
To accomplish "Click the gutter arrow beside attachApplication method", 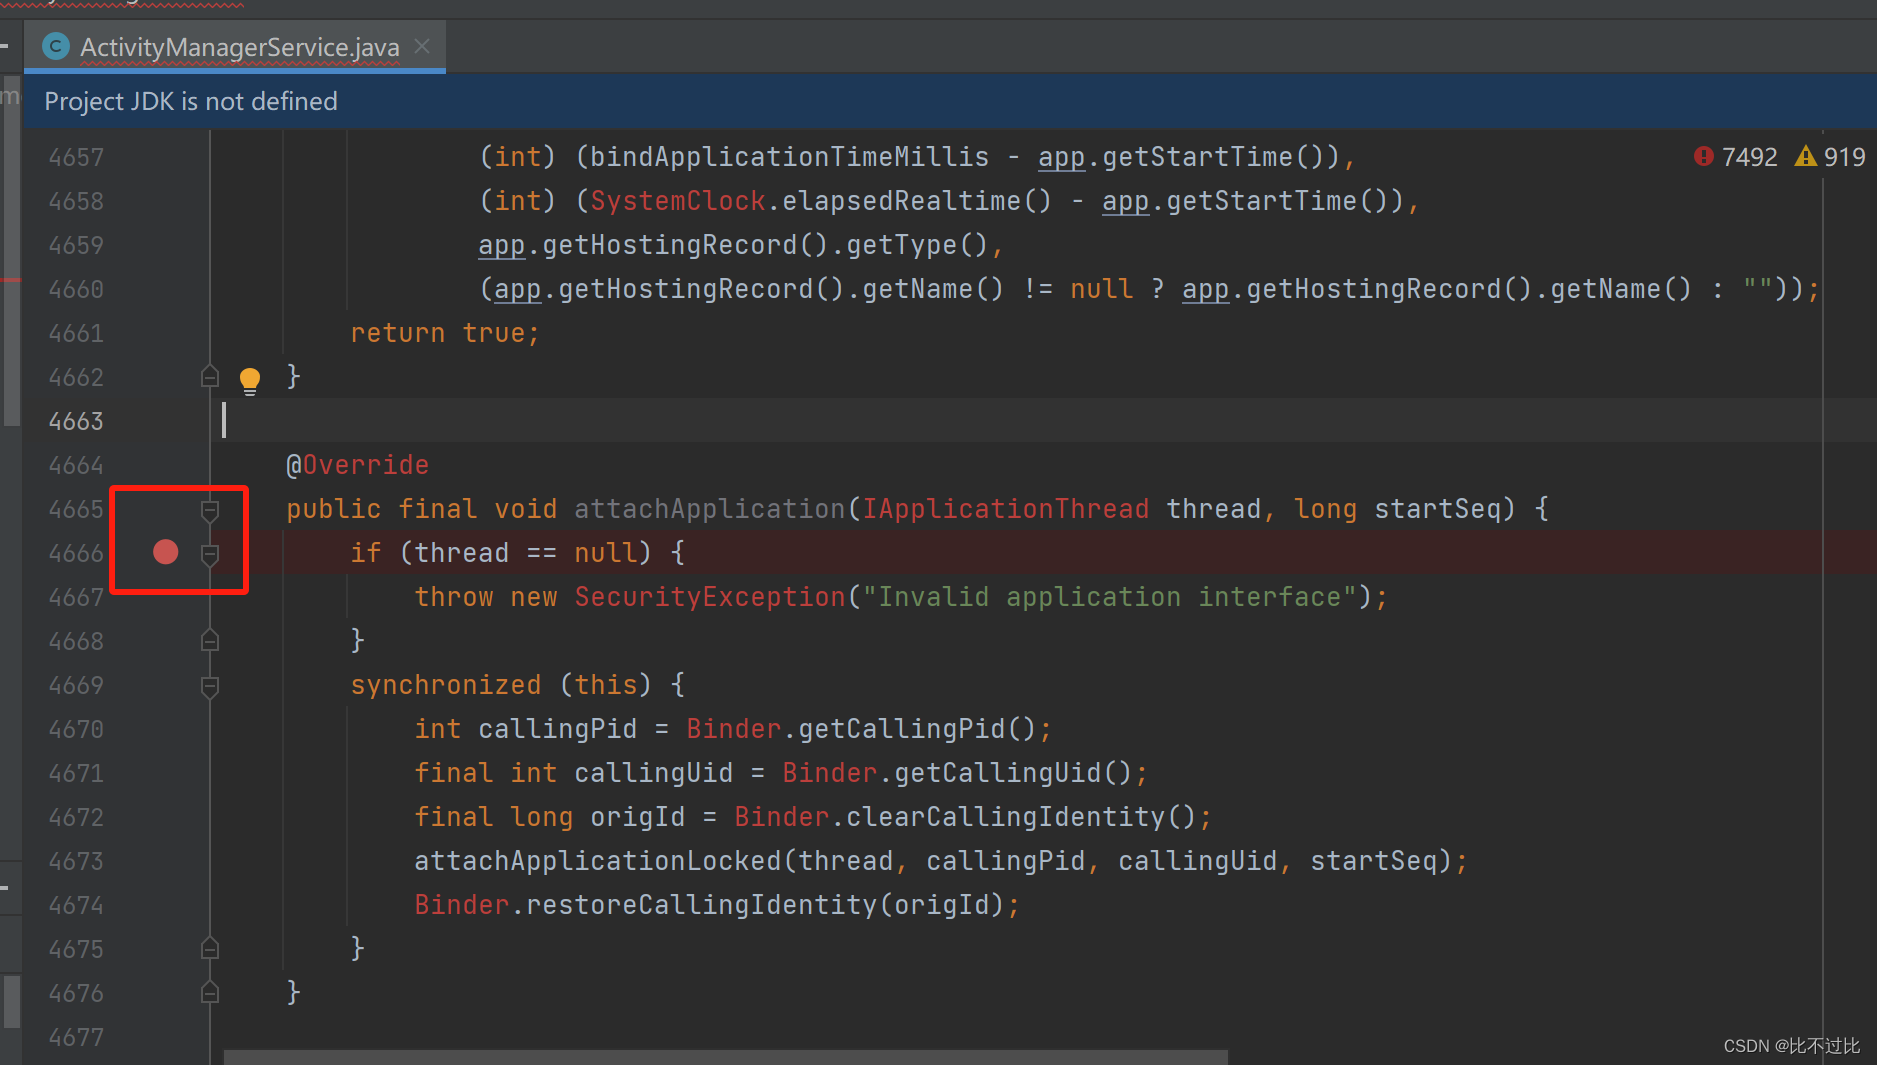I will (210, 510).
